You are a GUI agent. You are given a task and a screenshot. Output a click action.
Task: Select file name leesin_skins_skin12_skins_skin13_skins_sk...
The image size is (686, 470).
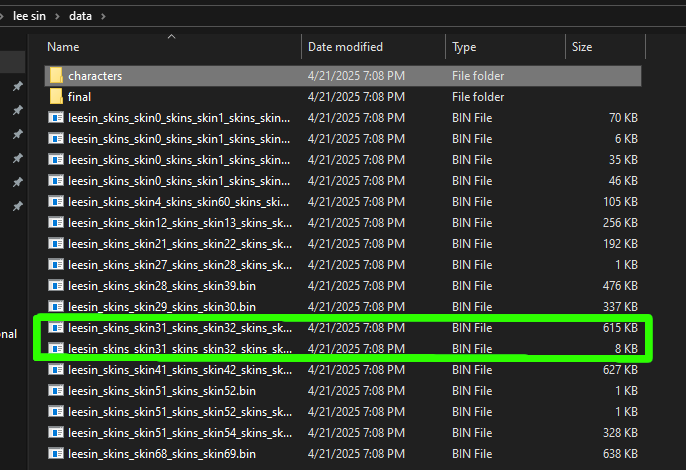180,223
